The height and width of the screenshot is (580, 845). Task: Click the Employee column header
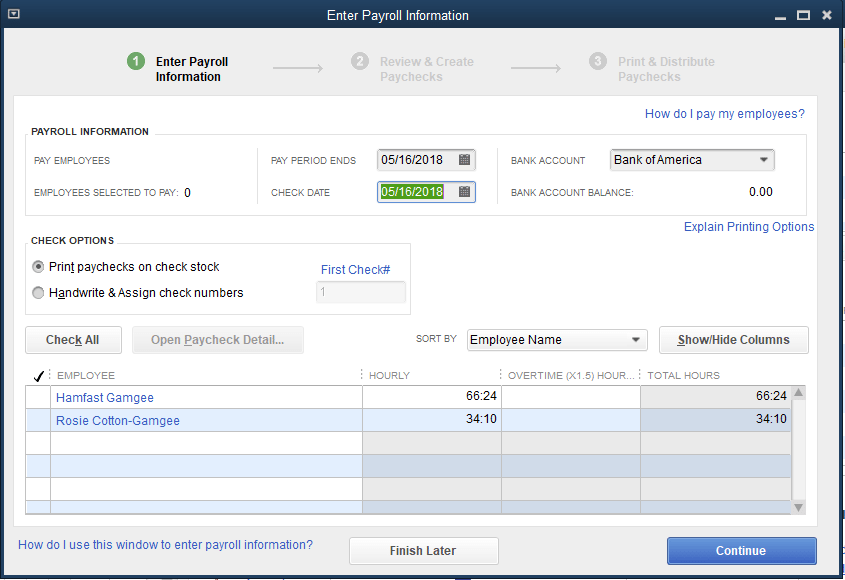pos(83,375)
